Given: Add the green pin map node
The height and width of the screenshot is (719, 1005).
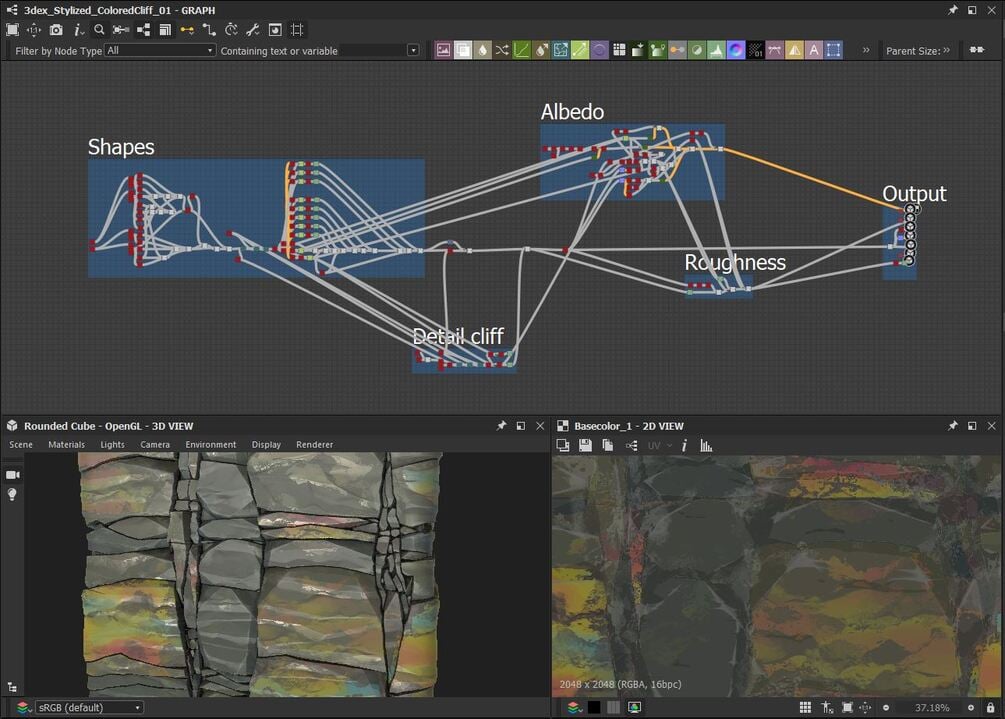Looking at the screenshot, I should 658,50.
